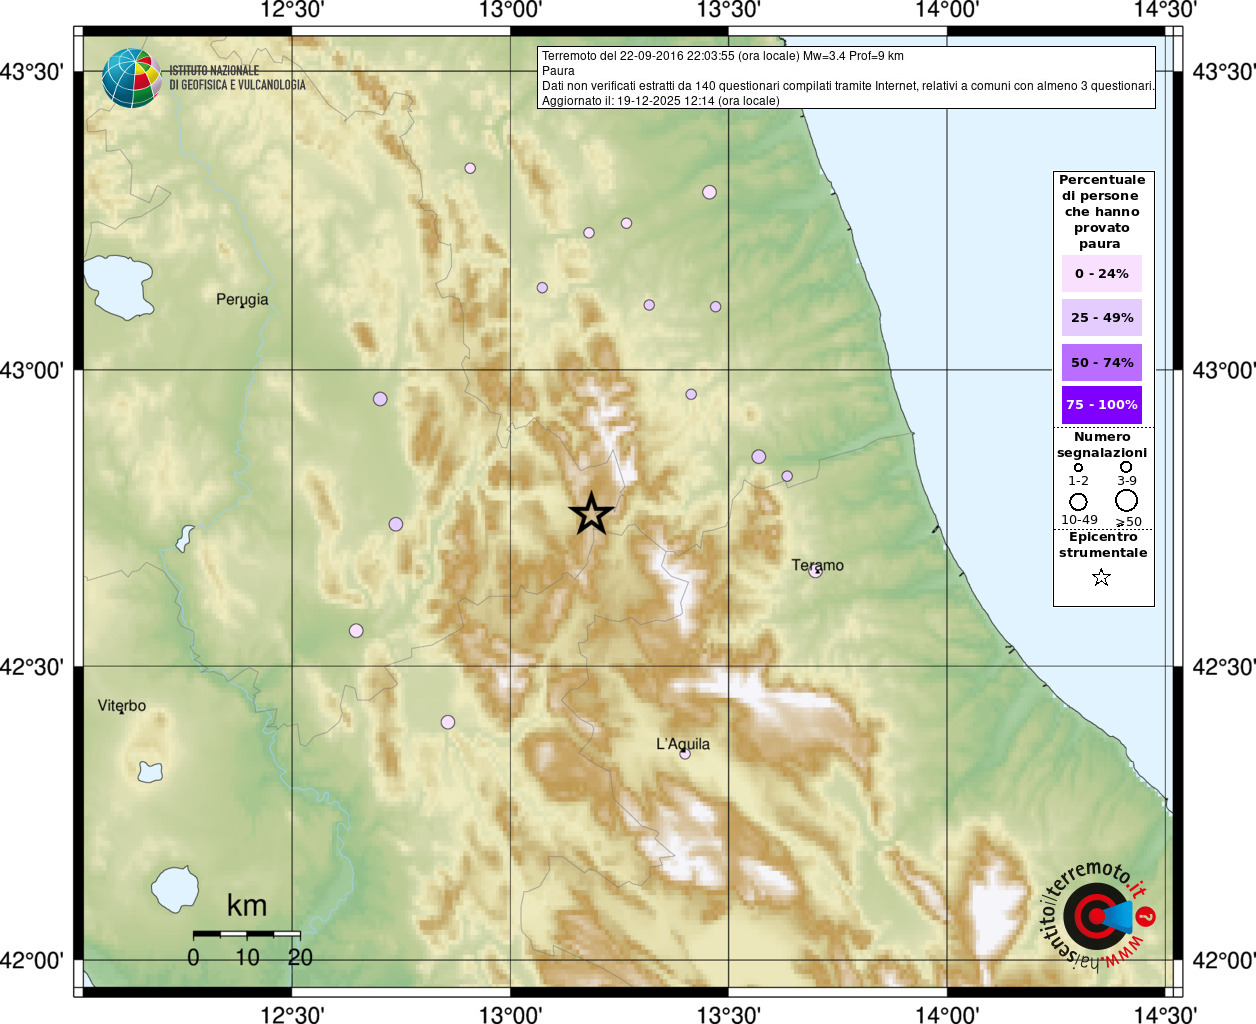Click the Perugia city label

(x=242, y=299)
